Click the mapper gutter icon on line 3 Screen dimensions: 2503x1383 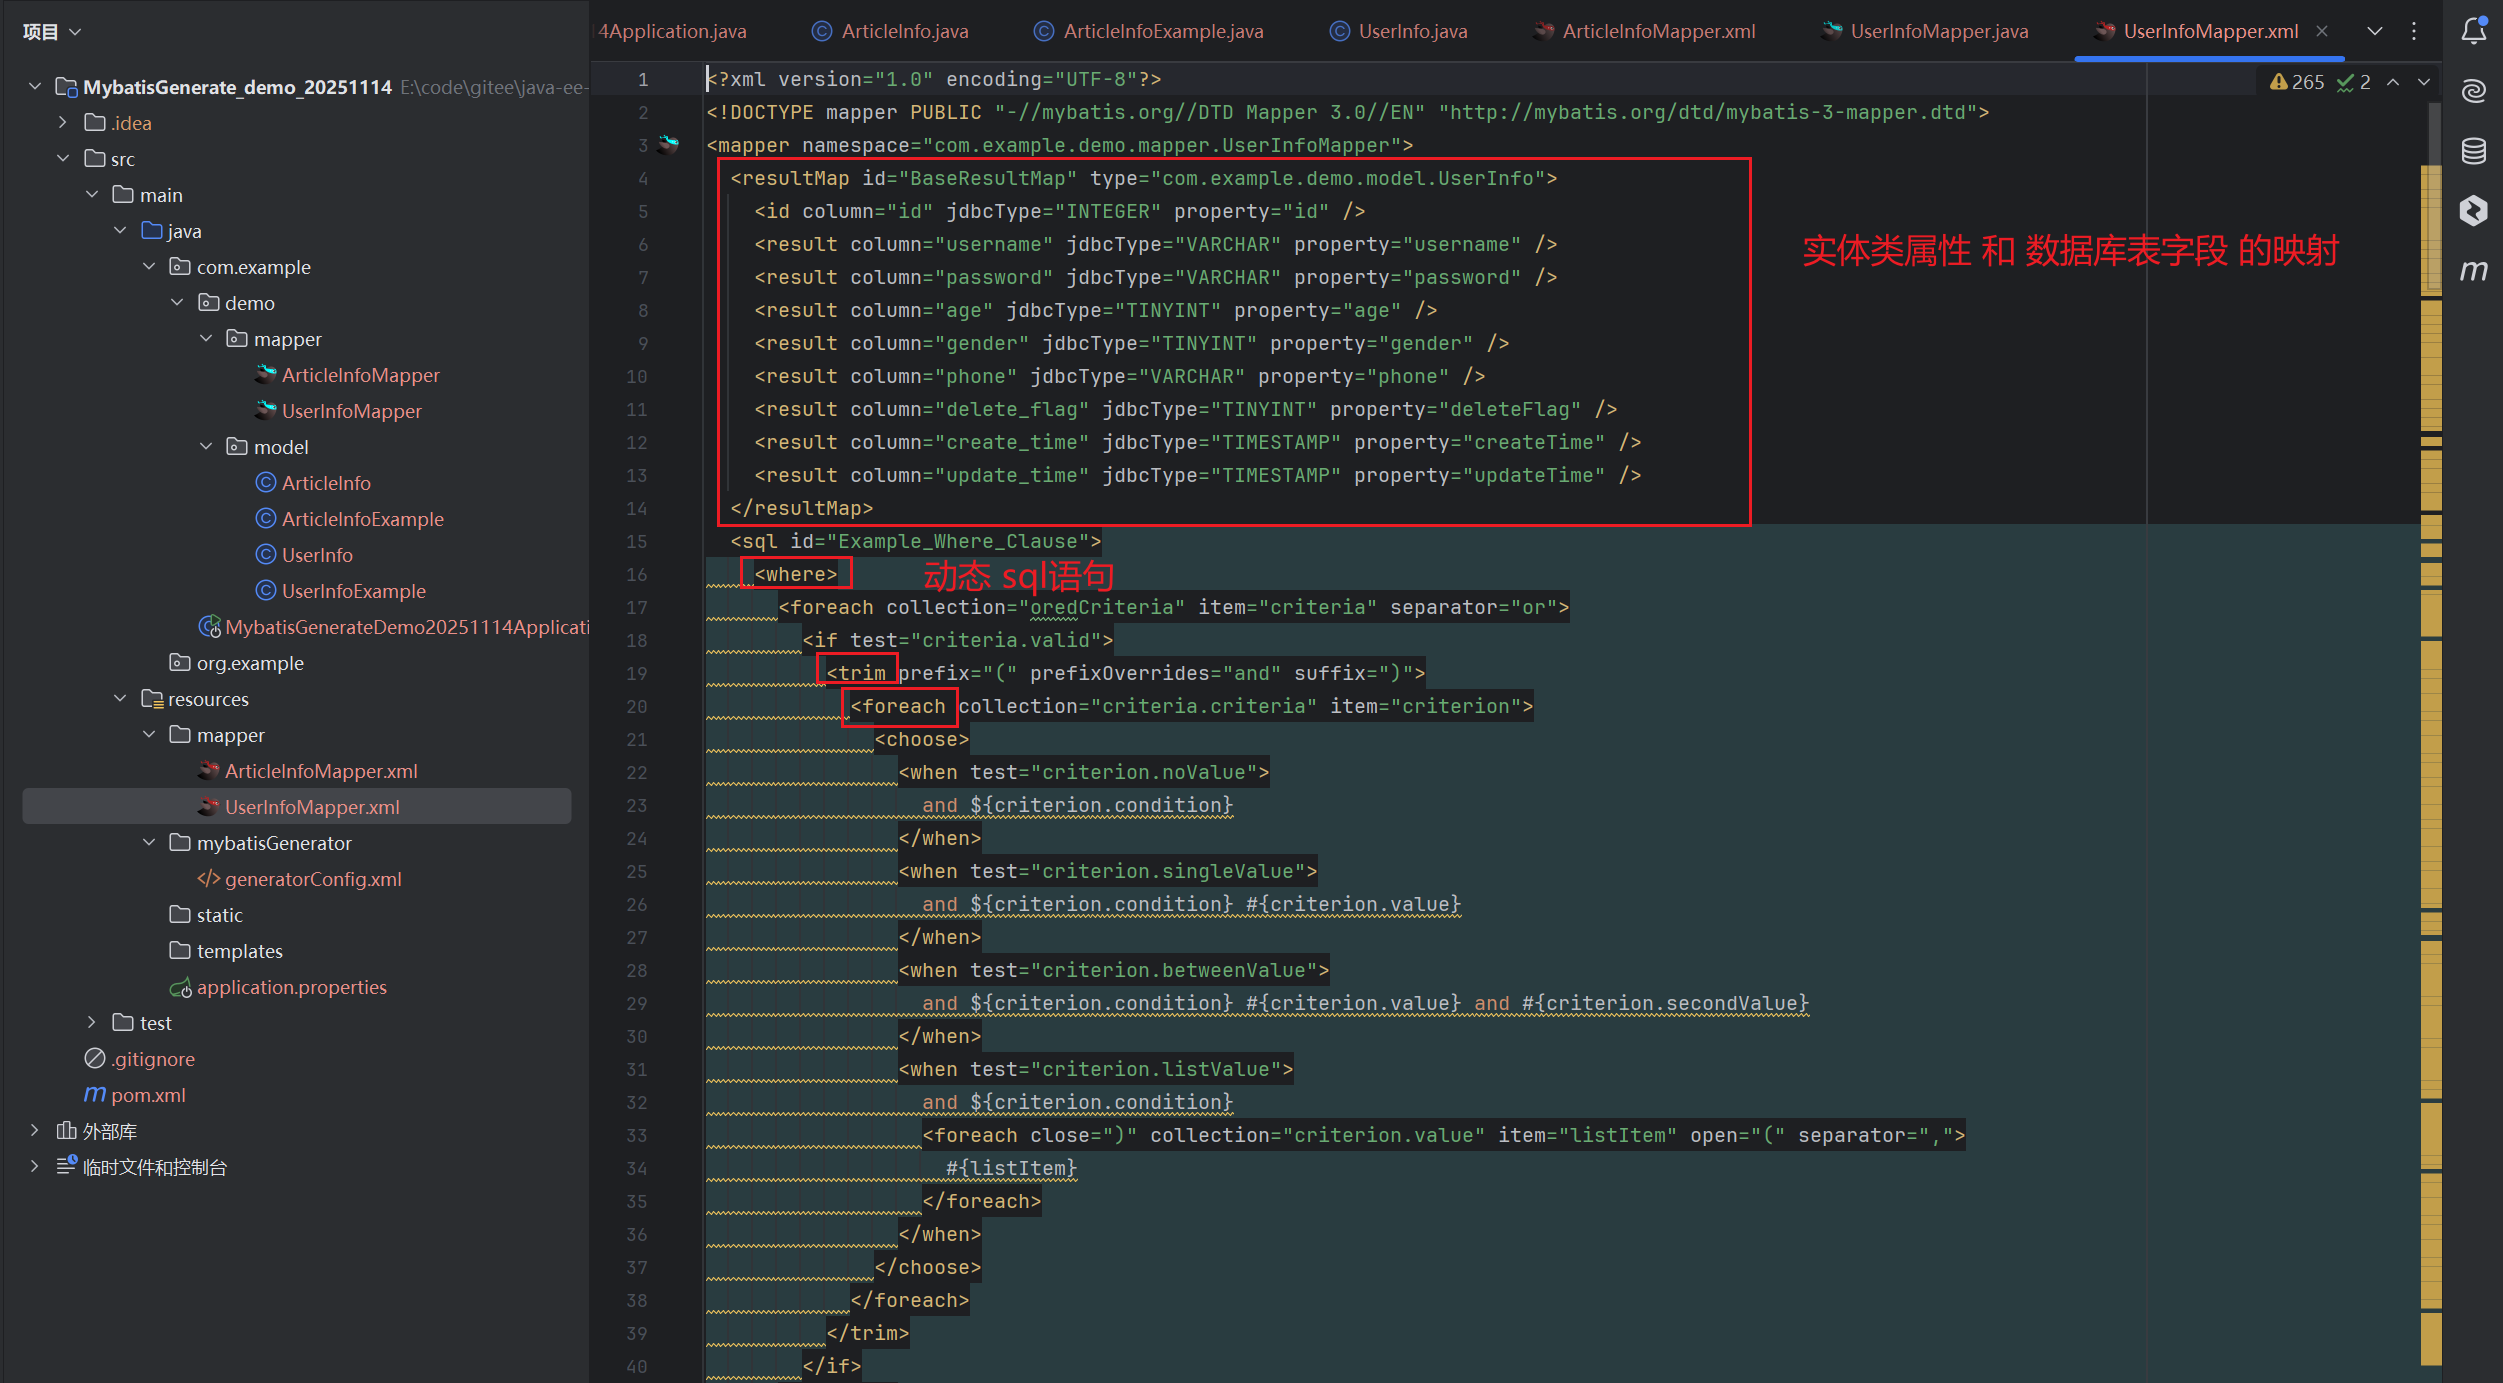[668, 145]
